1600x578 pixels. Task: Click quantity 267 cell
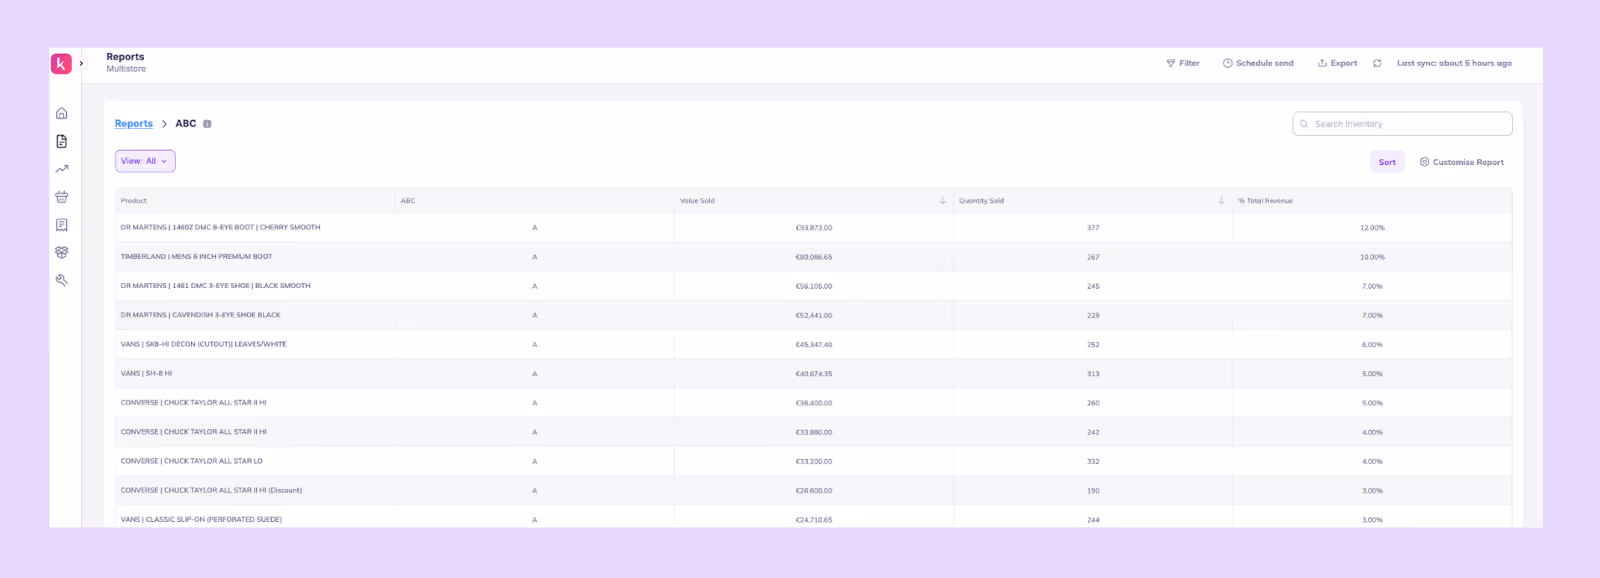(1093, 257)
